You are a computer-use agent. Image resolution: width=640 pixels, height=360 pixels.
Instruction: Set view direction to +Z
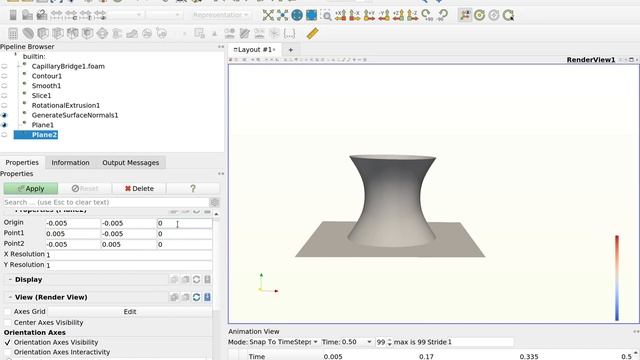tap(398, 16)
